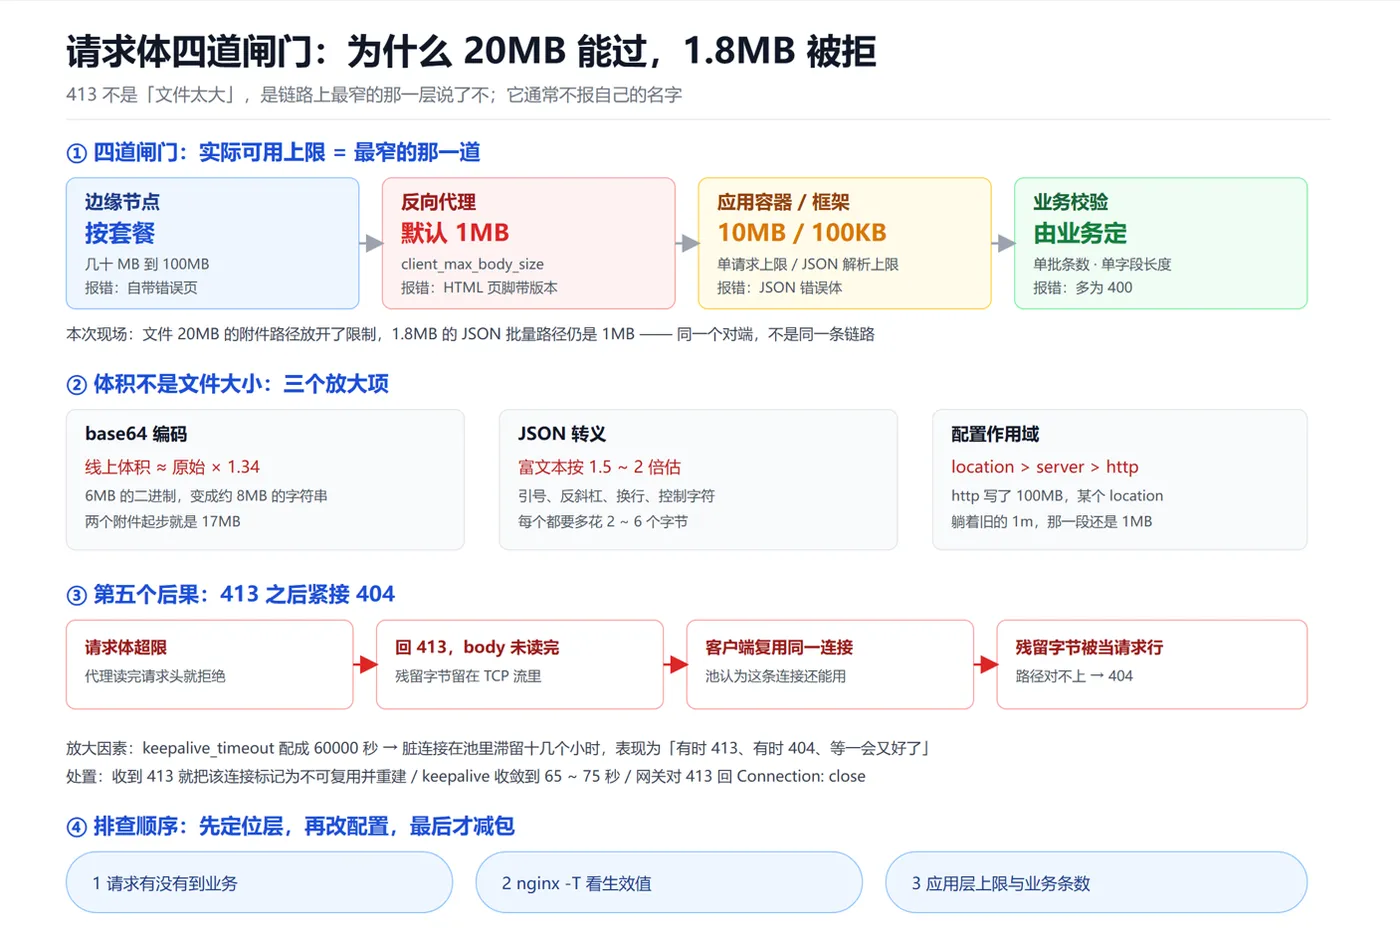The width and height of the screenshot is (1400, 935).
Task: Select the 业务校验 由业务定 card
Action: [x=1160, y=243]
